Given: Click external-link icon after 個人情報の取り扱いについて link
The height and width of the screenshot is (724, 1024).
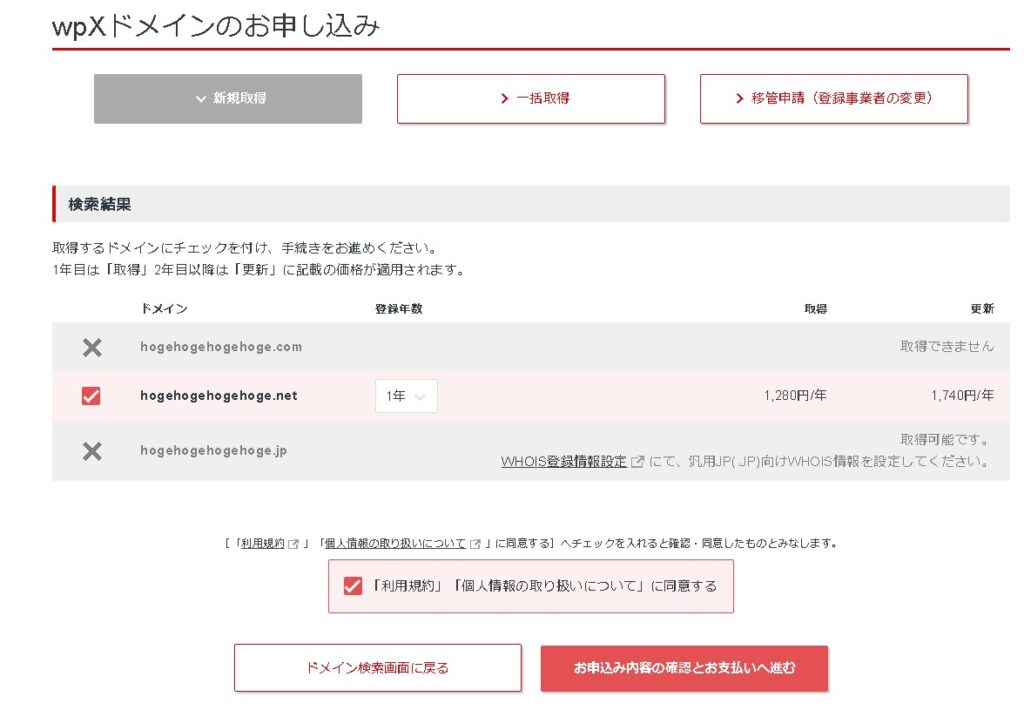Looking at the screenshot, I should click(x=476, y=544).
